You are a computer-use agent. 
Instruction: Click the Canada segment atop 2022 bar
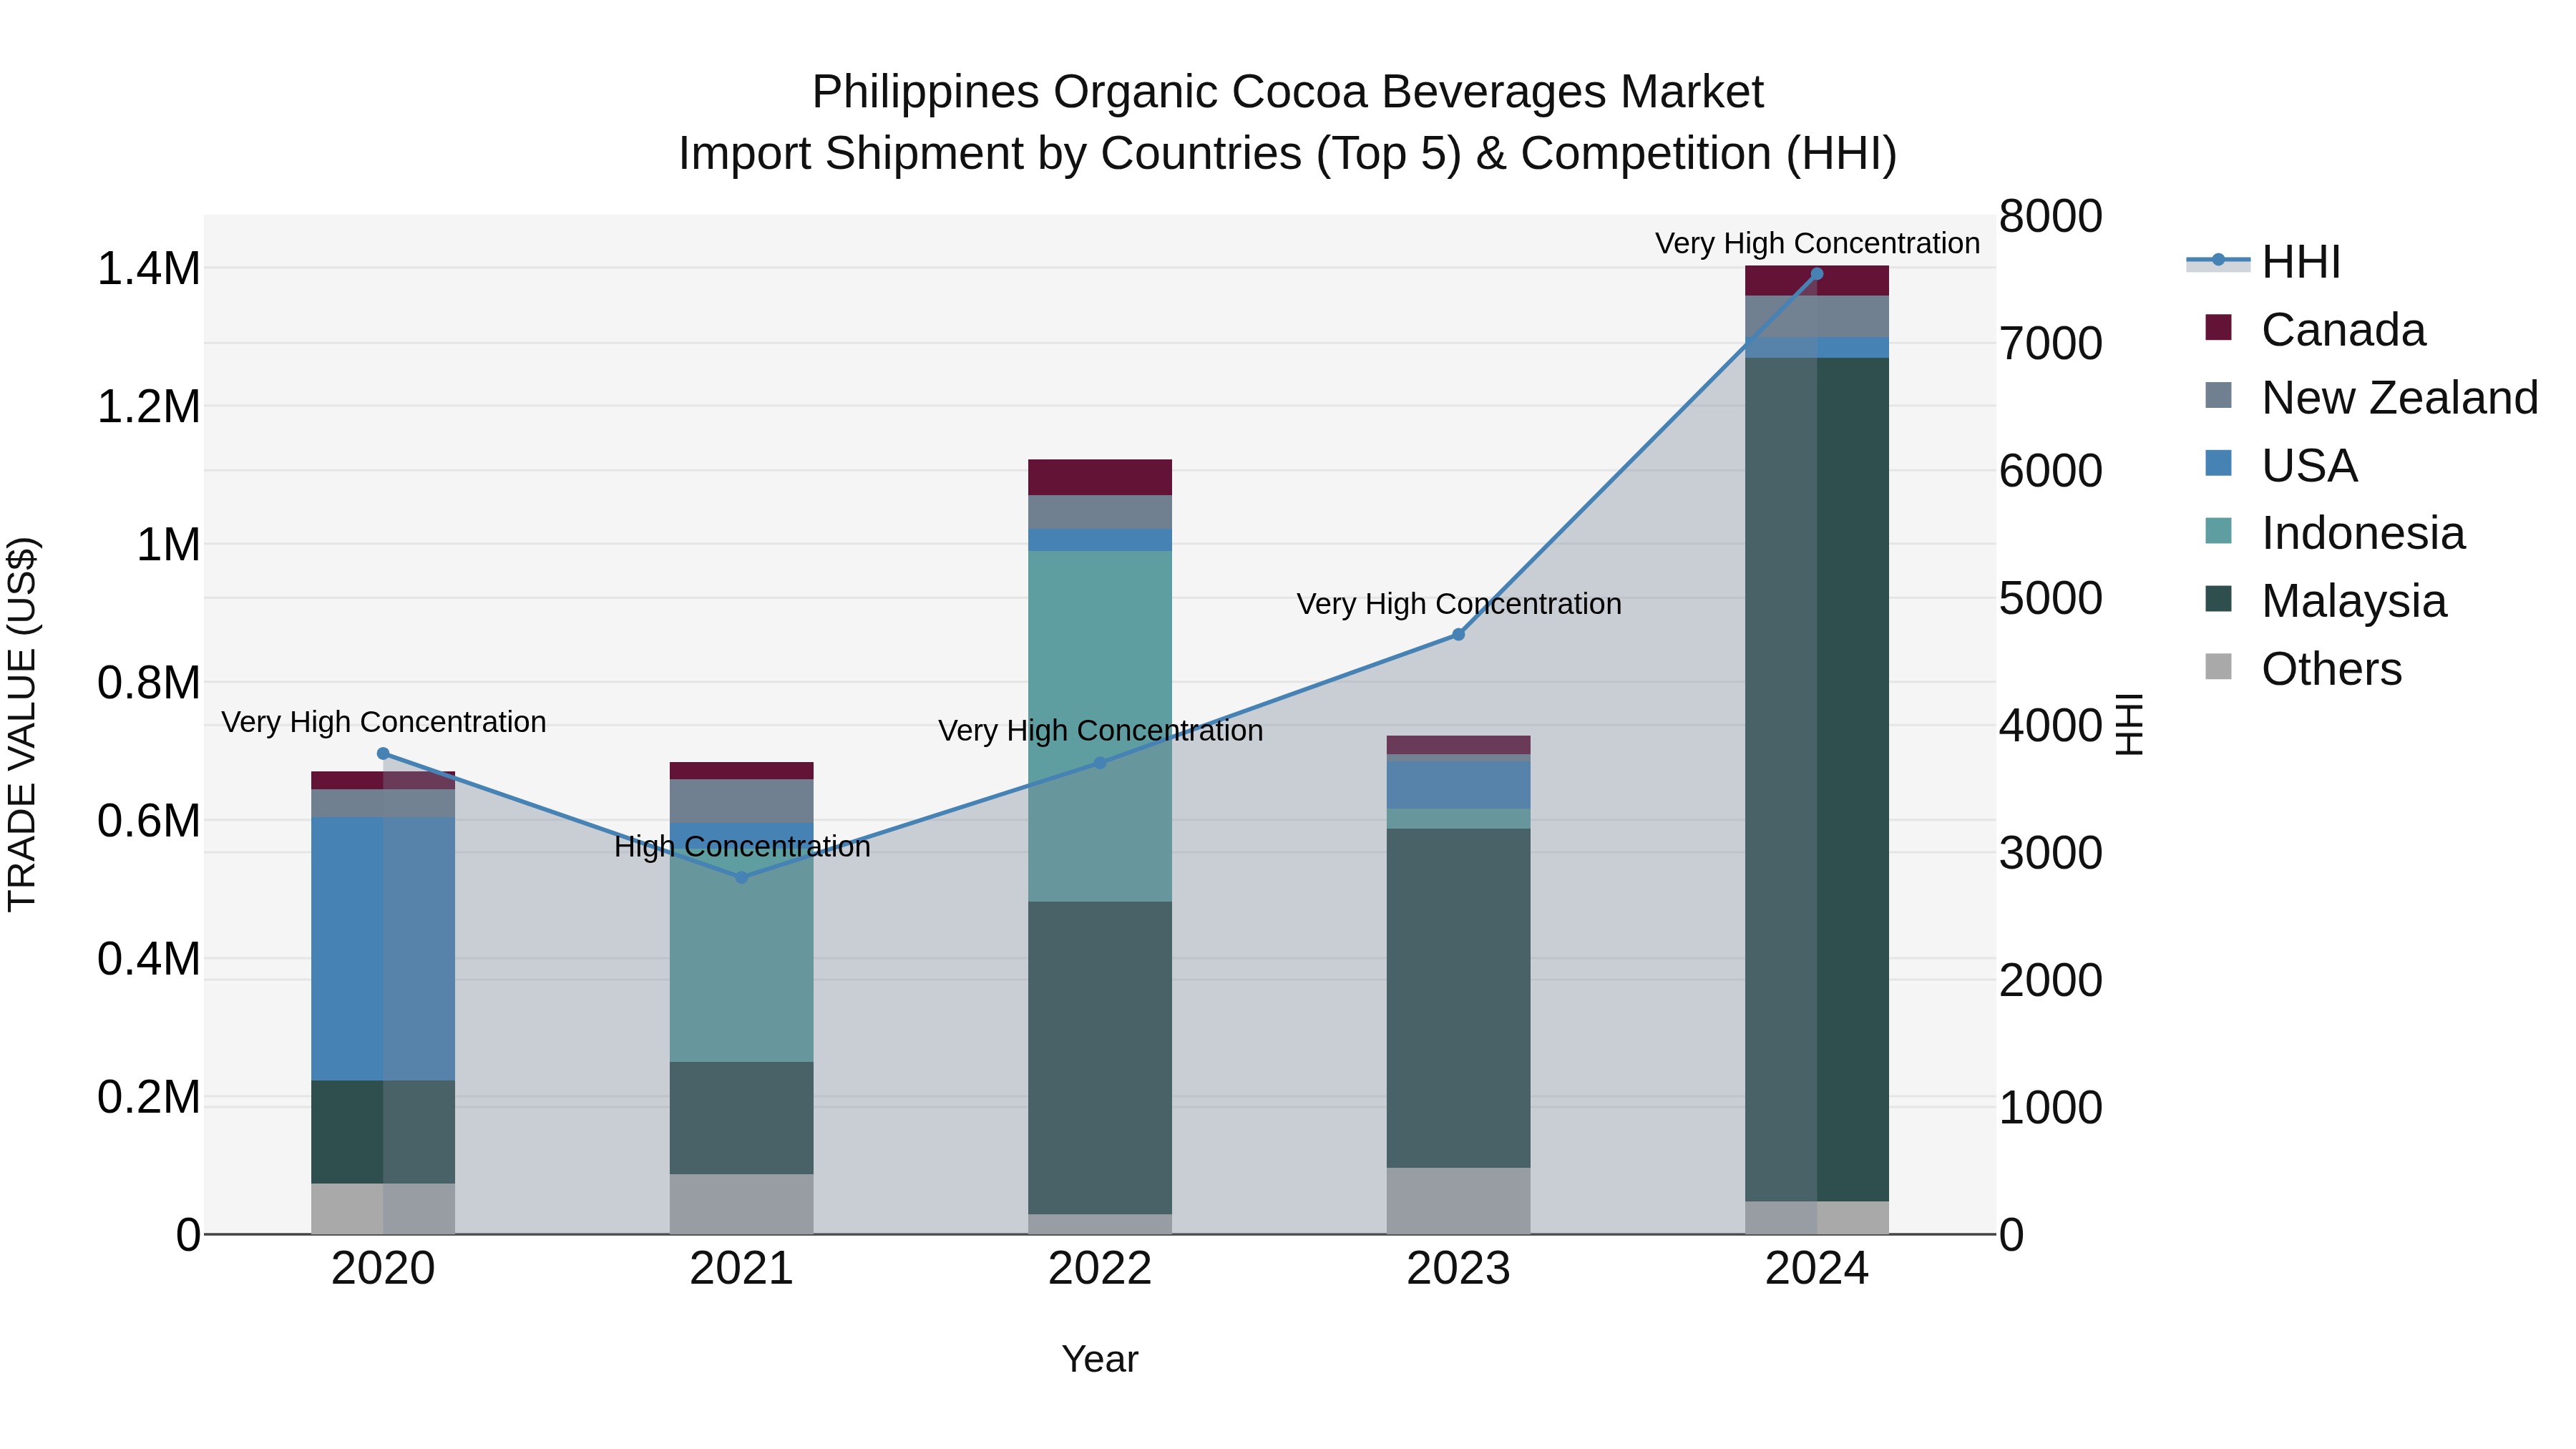point(1100,478)
